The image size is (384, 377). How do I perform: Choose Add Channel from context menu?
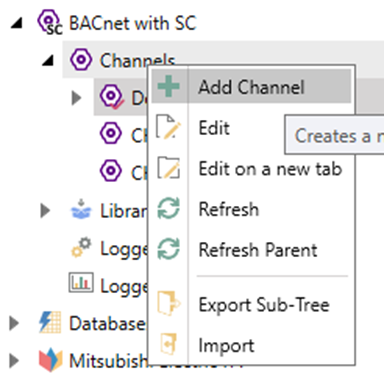pos(251,86)
